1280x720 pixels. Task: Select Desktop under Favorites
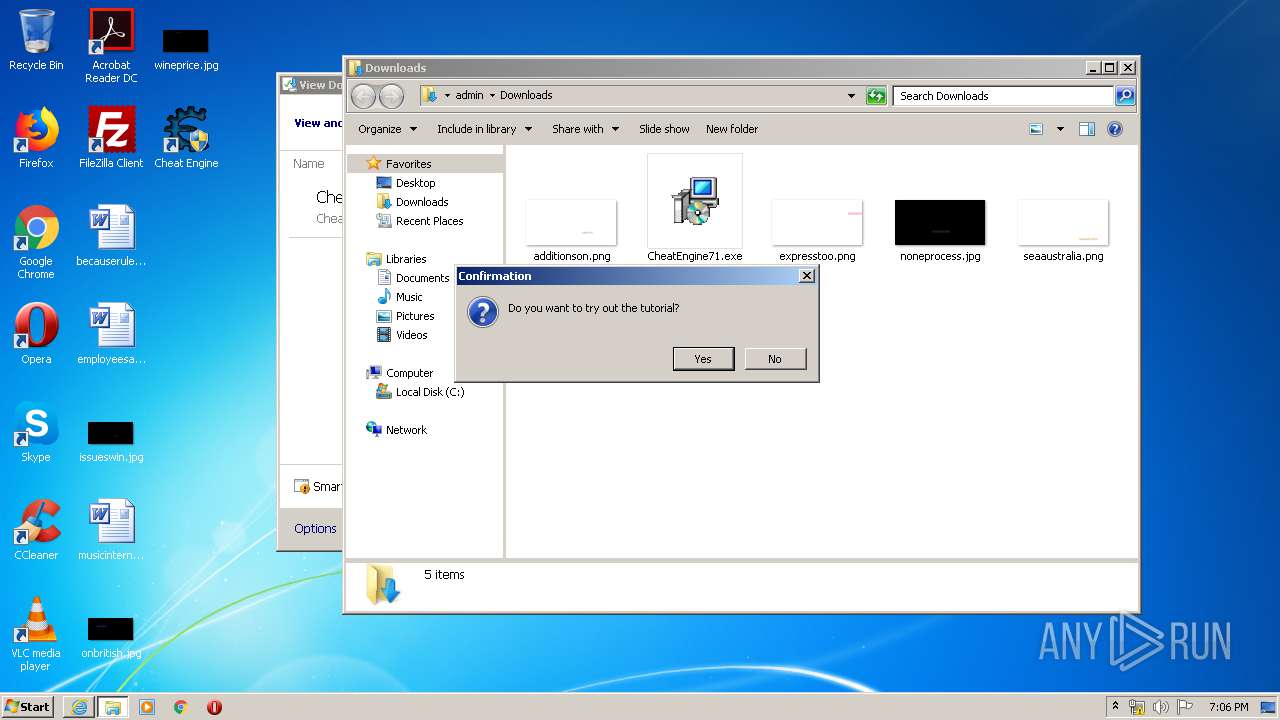(x=415, y=183)
